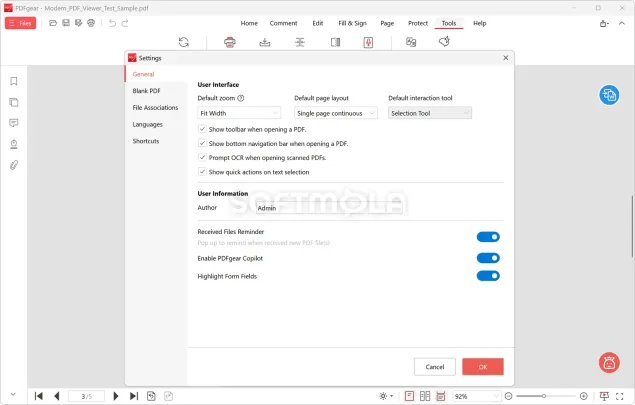Switch off Enable PDFgear Copilot toggle
Screen dimensions: 635x405
coord(488,258)
